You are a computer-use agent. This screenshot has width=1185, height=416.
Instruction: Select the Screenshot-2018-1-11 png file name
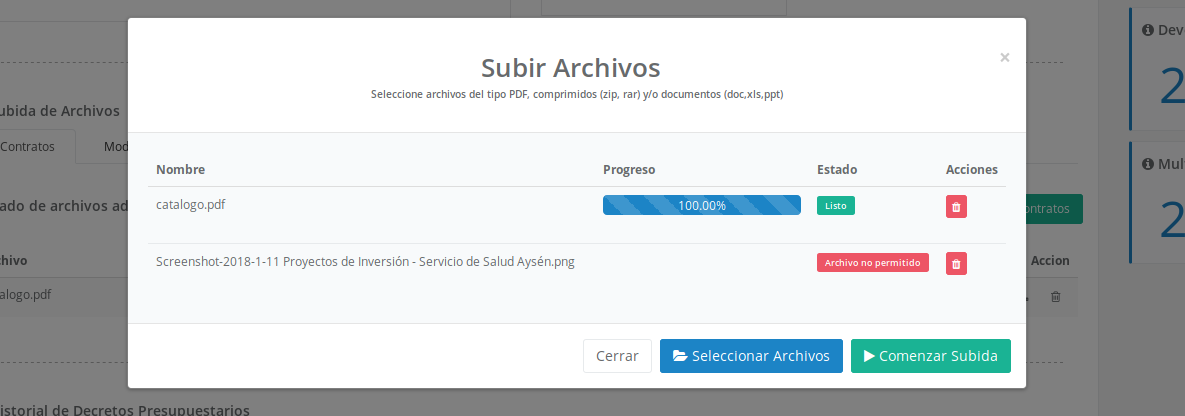click(365, 262)
